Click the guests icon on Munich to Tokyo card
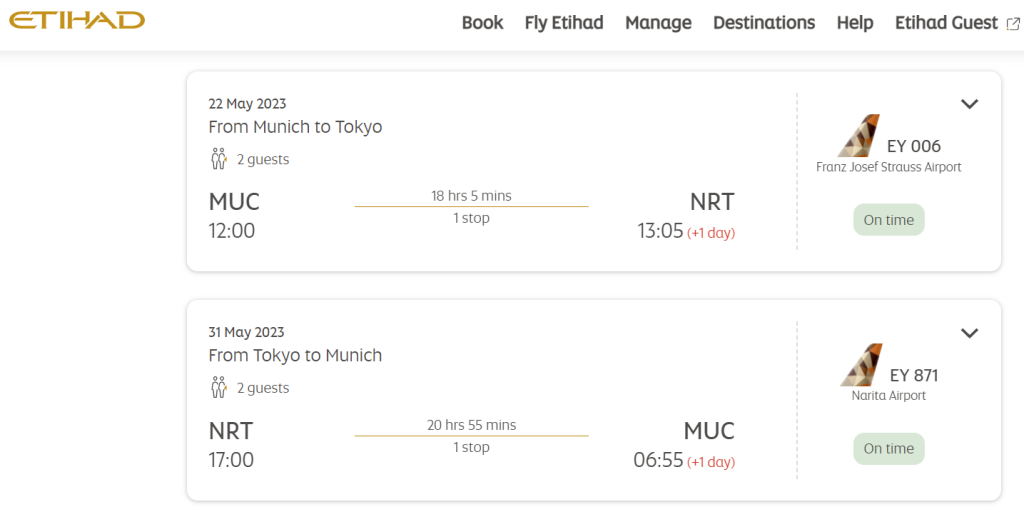 (x=219, y=159)
